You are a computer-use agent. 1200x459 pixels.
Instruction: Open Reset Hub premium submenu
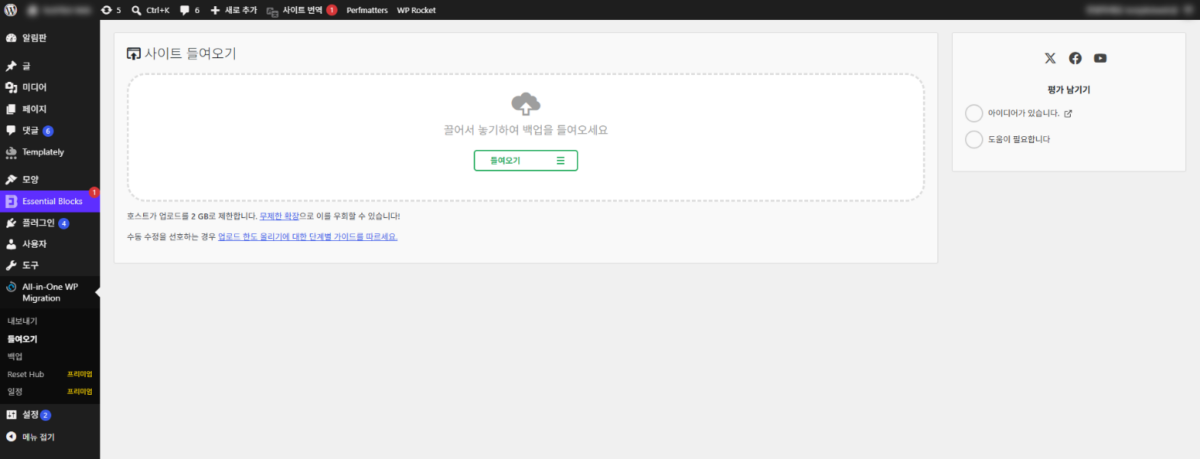tap(50, 374)
